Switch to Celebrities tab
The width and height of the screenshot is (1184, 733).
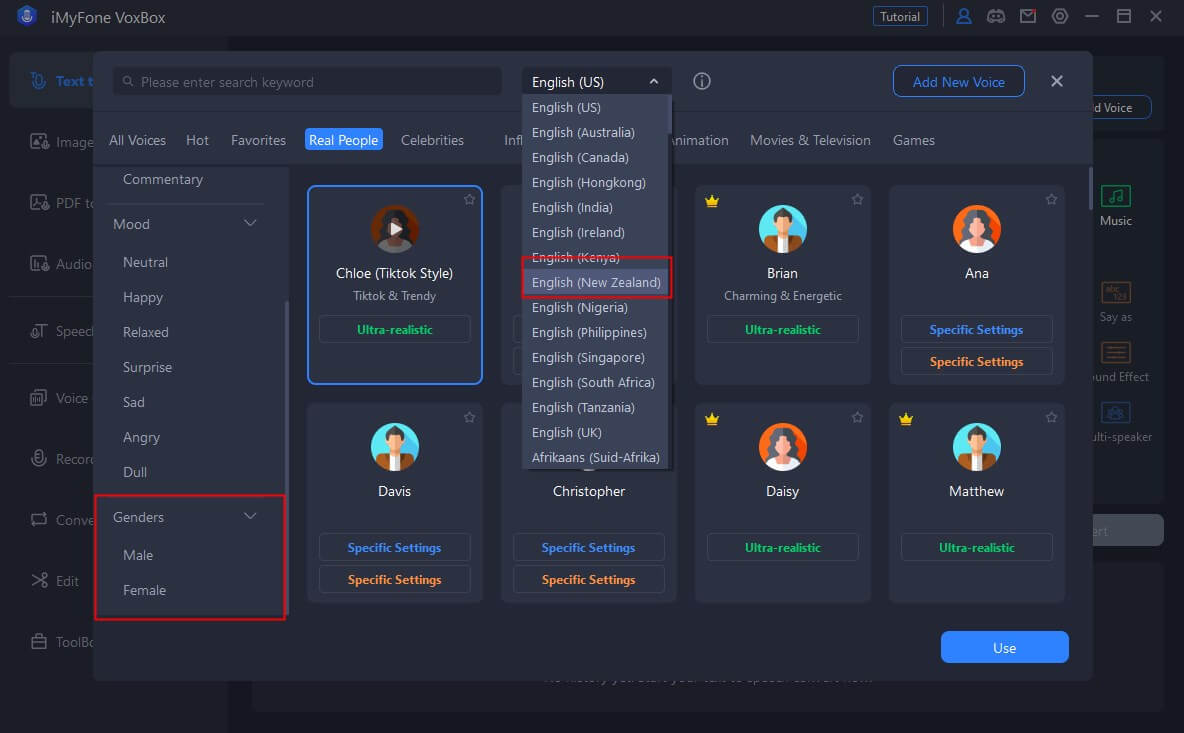click(432, 140)
